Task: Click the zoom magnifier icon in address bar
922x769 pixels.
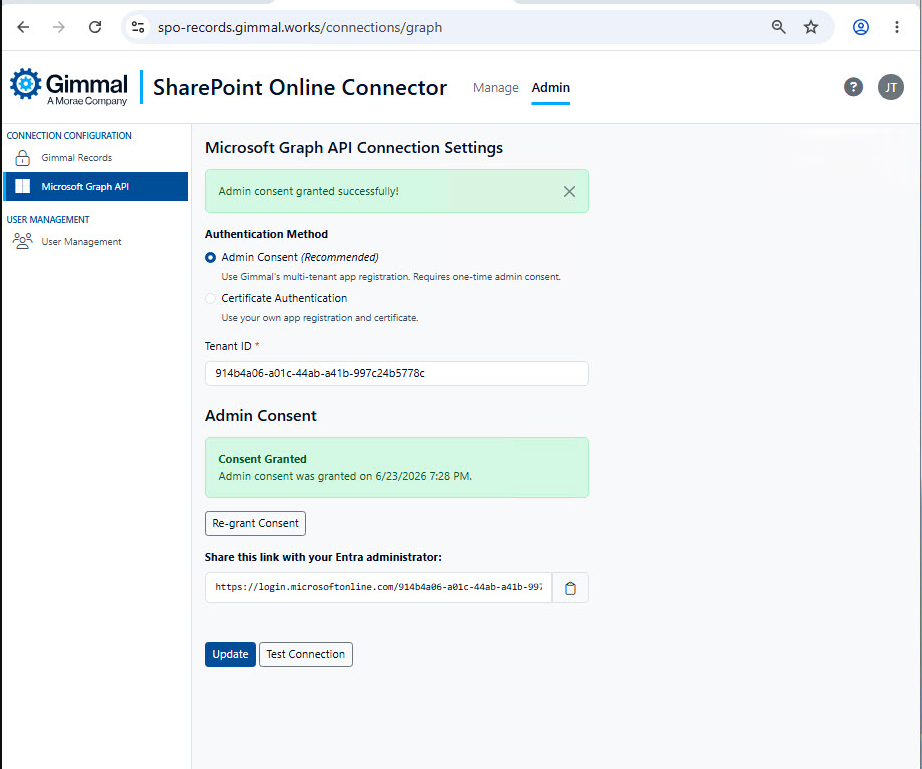Action: click(779, 27)
